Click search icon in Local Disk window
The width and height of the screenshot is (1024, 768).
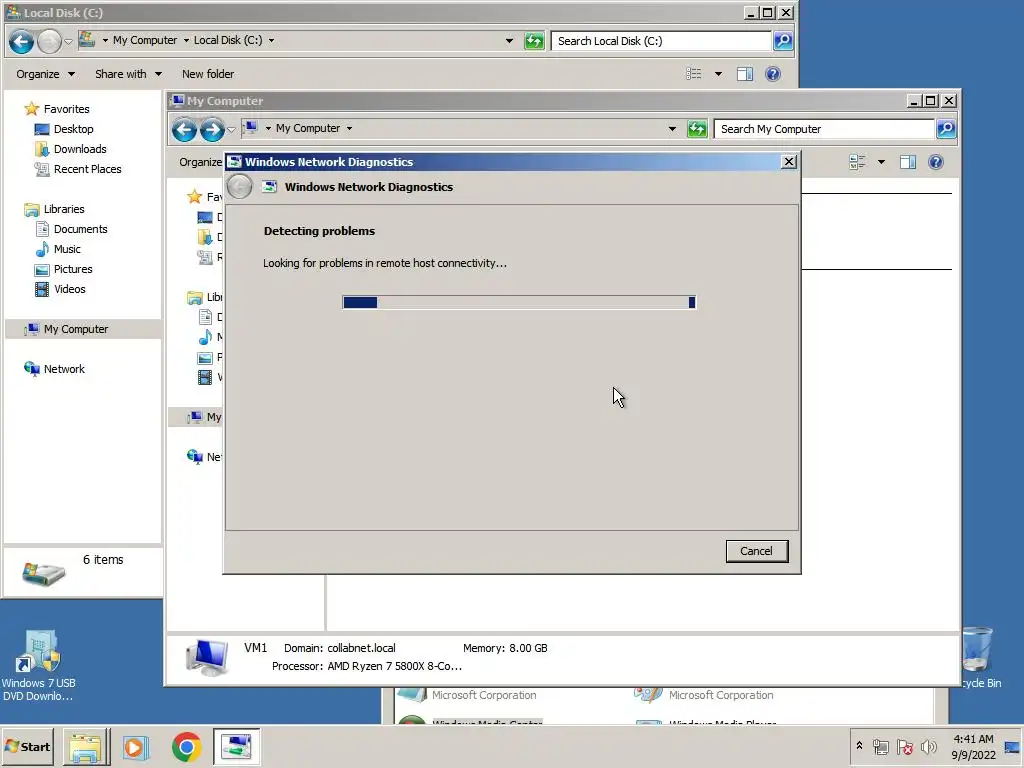[782, 40]
